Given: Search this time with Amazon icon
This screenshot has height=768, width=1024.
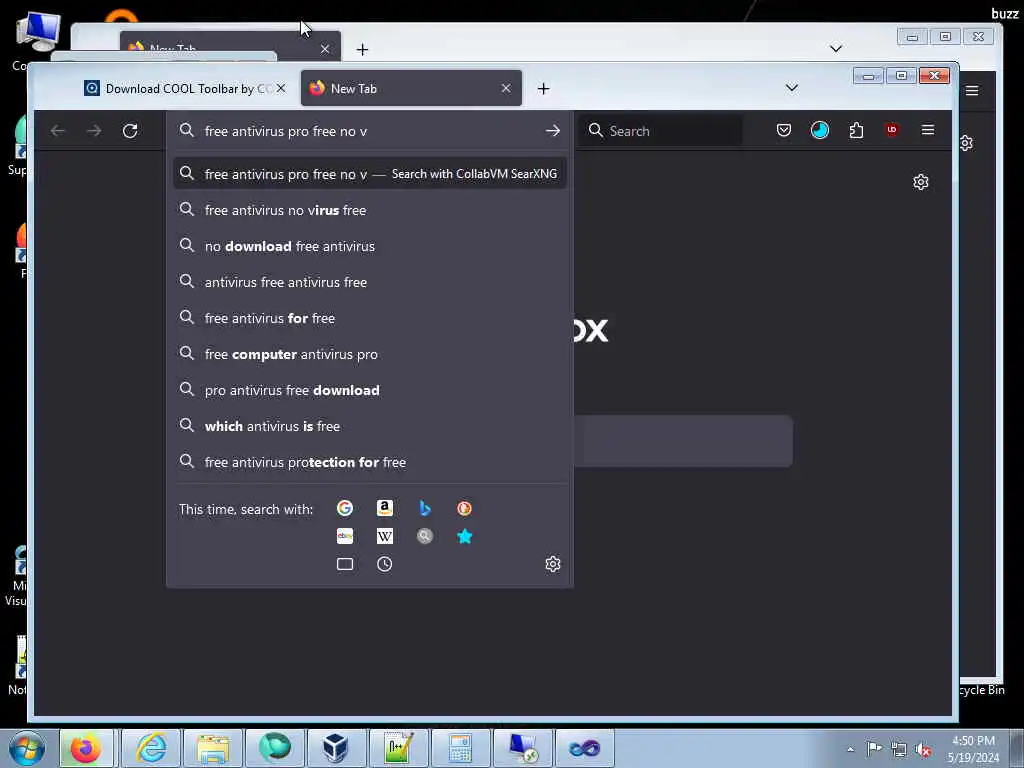Looking at the screenshot, I should click(x=385, y=508).
